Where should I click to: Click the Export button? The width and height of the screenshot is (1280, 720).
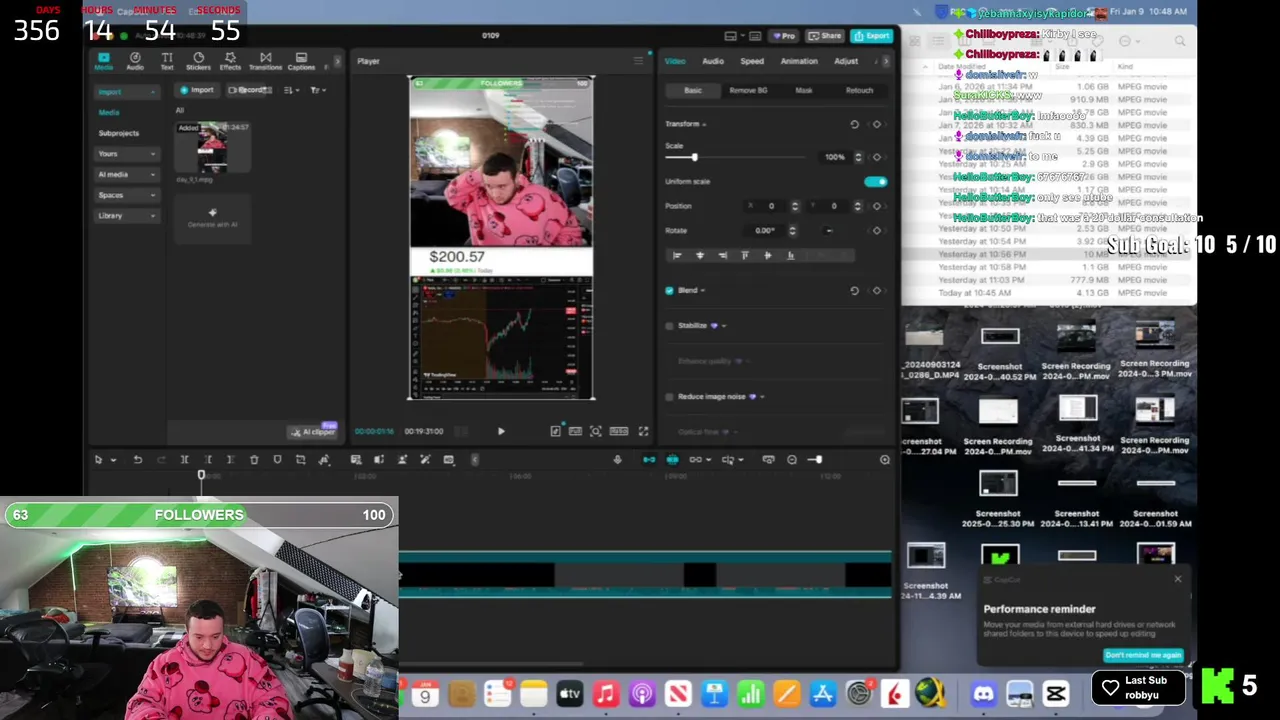coord(872,36)
